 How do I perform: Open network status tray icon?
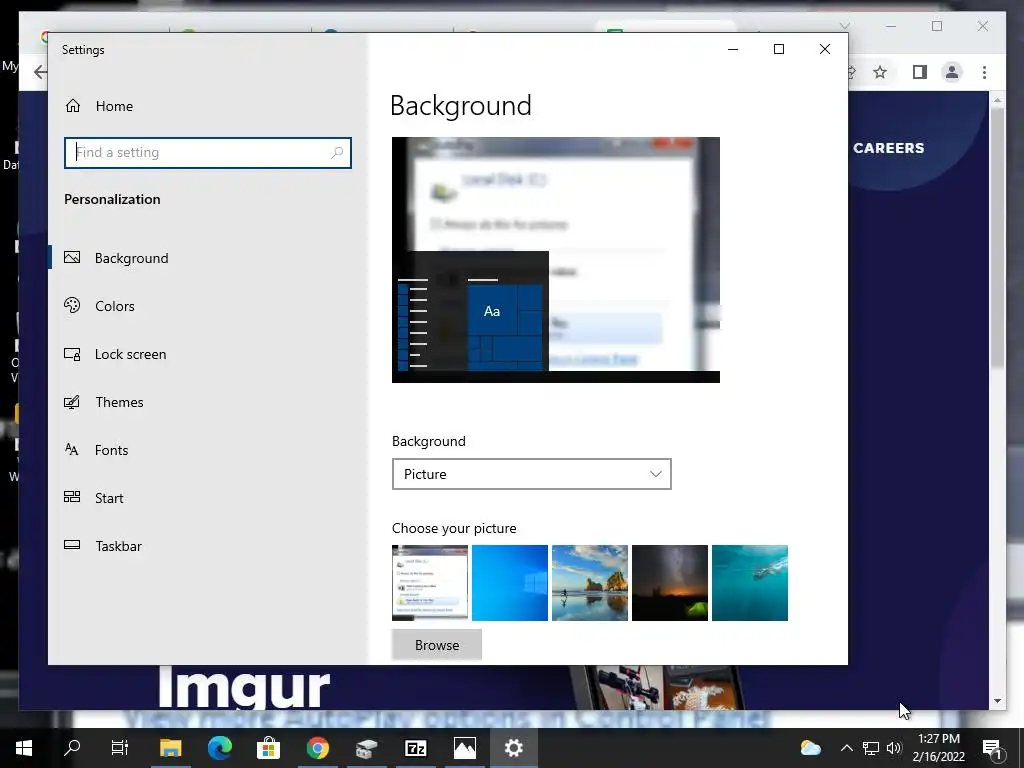[871, 748]
